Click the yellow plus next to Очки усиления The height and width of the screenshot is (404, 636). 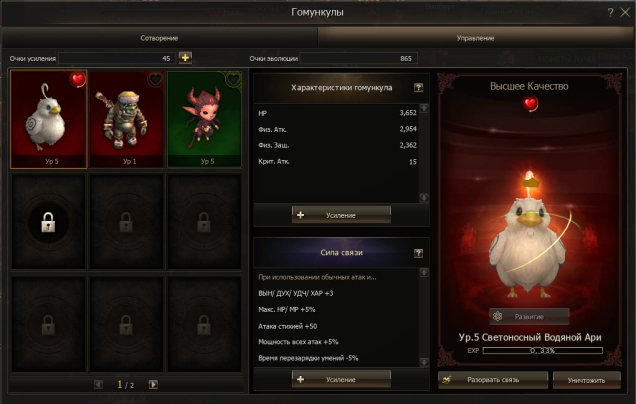click(x=185, y=58)
